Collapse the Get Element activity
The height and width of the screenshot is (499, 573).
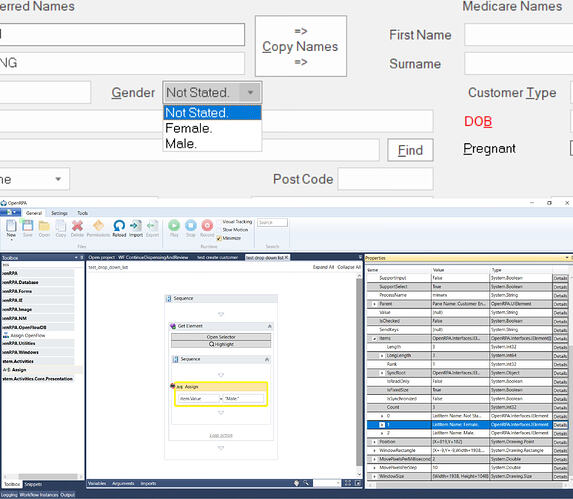(270, 326)
